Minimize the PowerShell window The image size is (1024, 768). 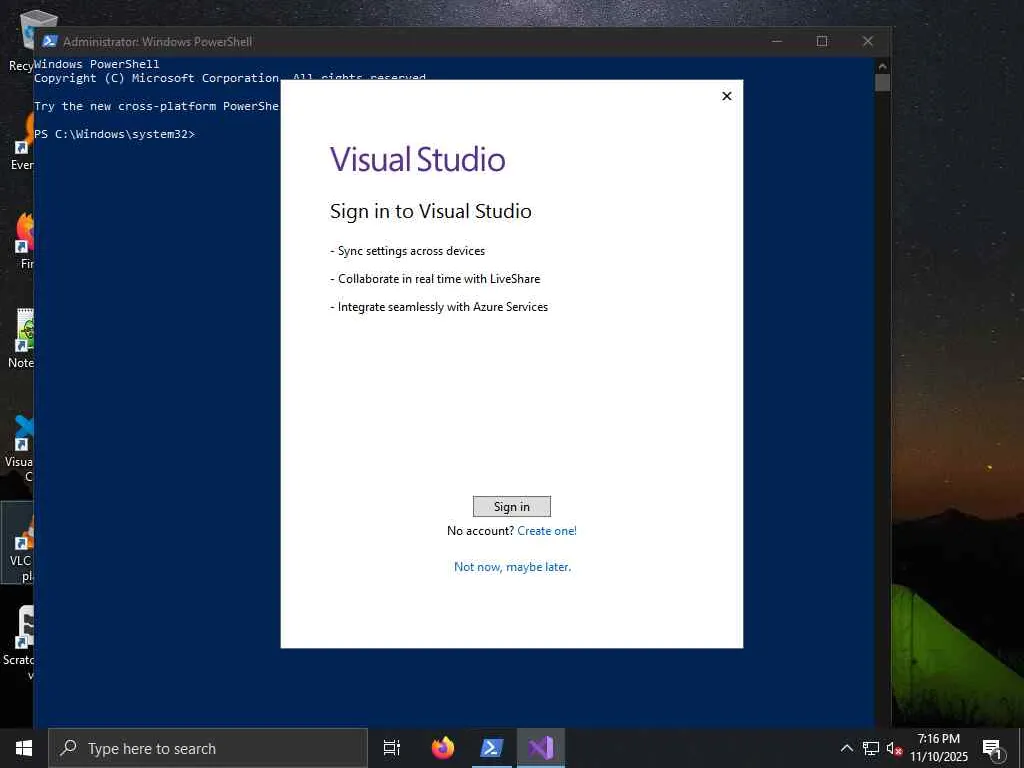(x=776, y=41)
